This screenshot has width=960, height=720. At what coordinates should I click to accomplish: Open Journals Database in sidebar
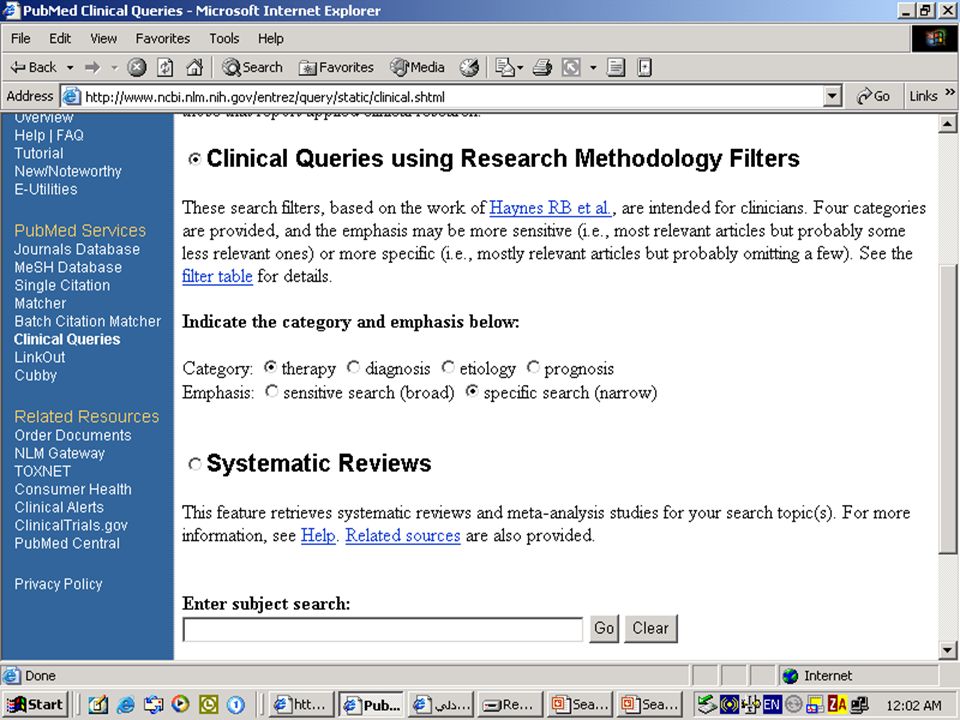click(77, 250)
